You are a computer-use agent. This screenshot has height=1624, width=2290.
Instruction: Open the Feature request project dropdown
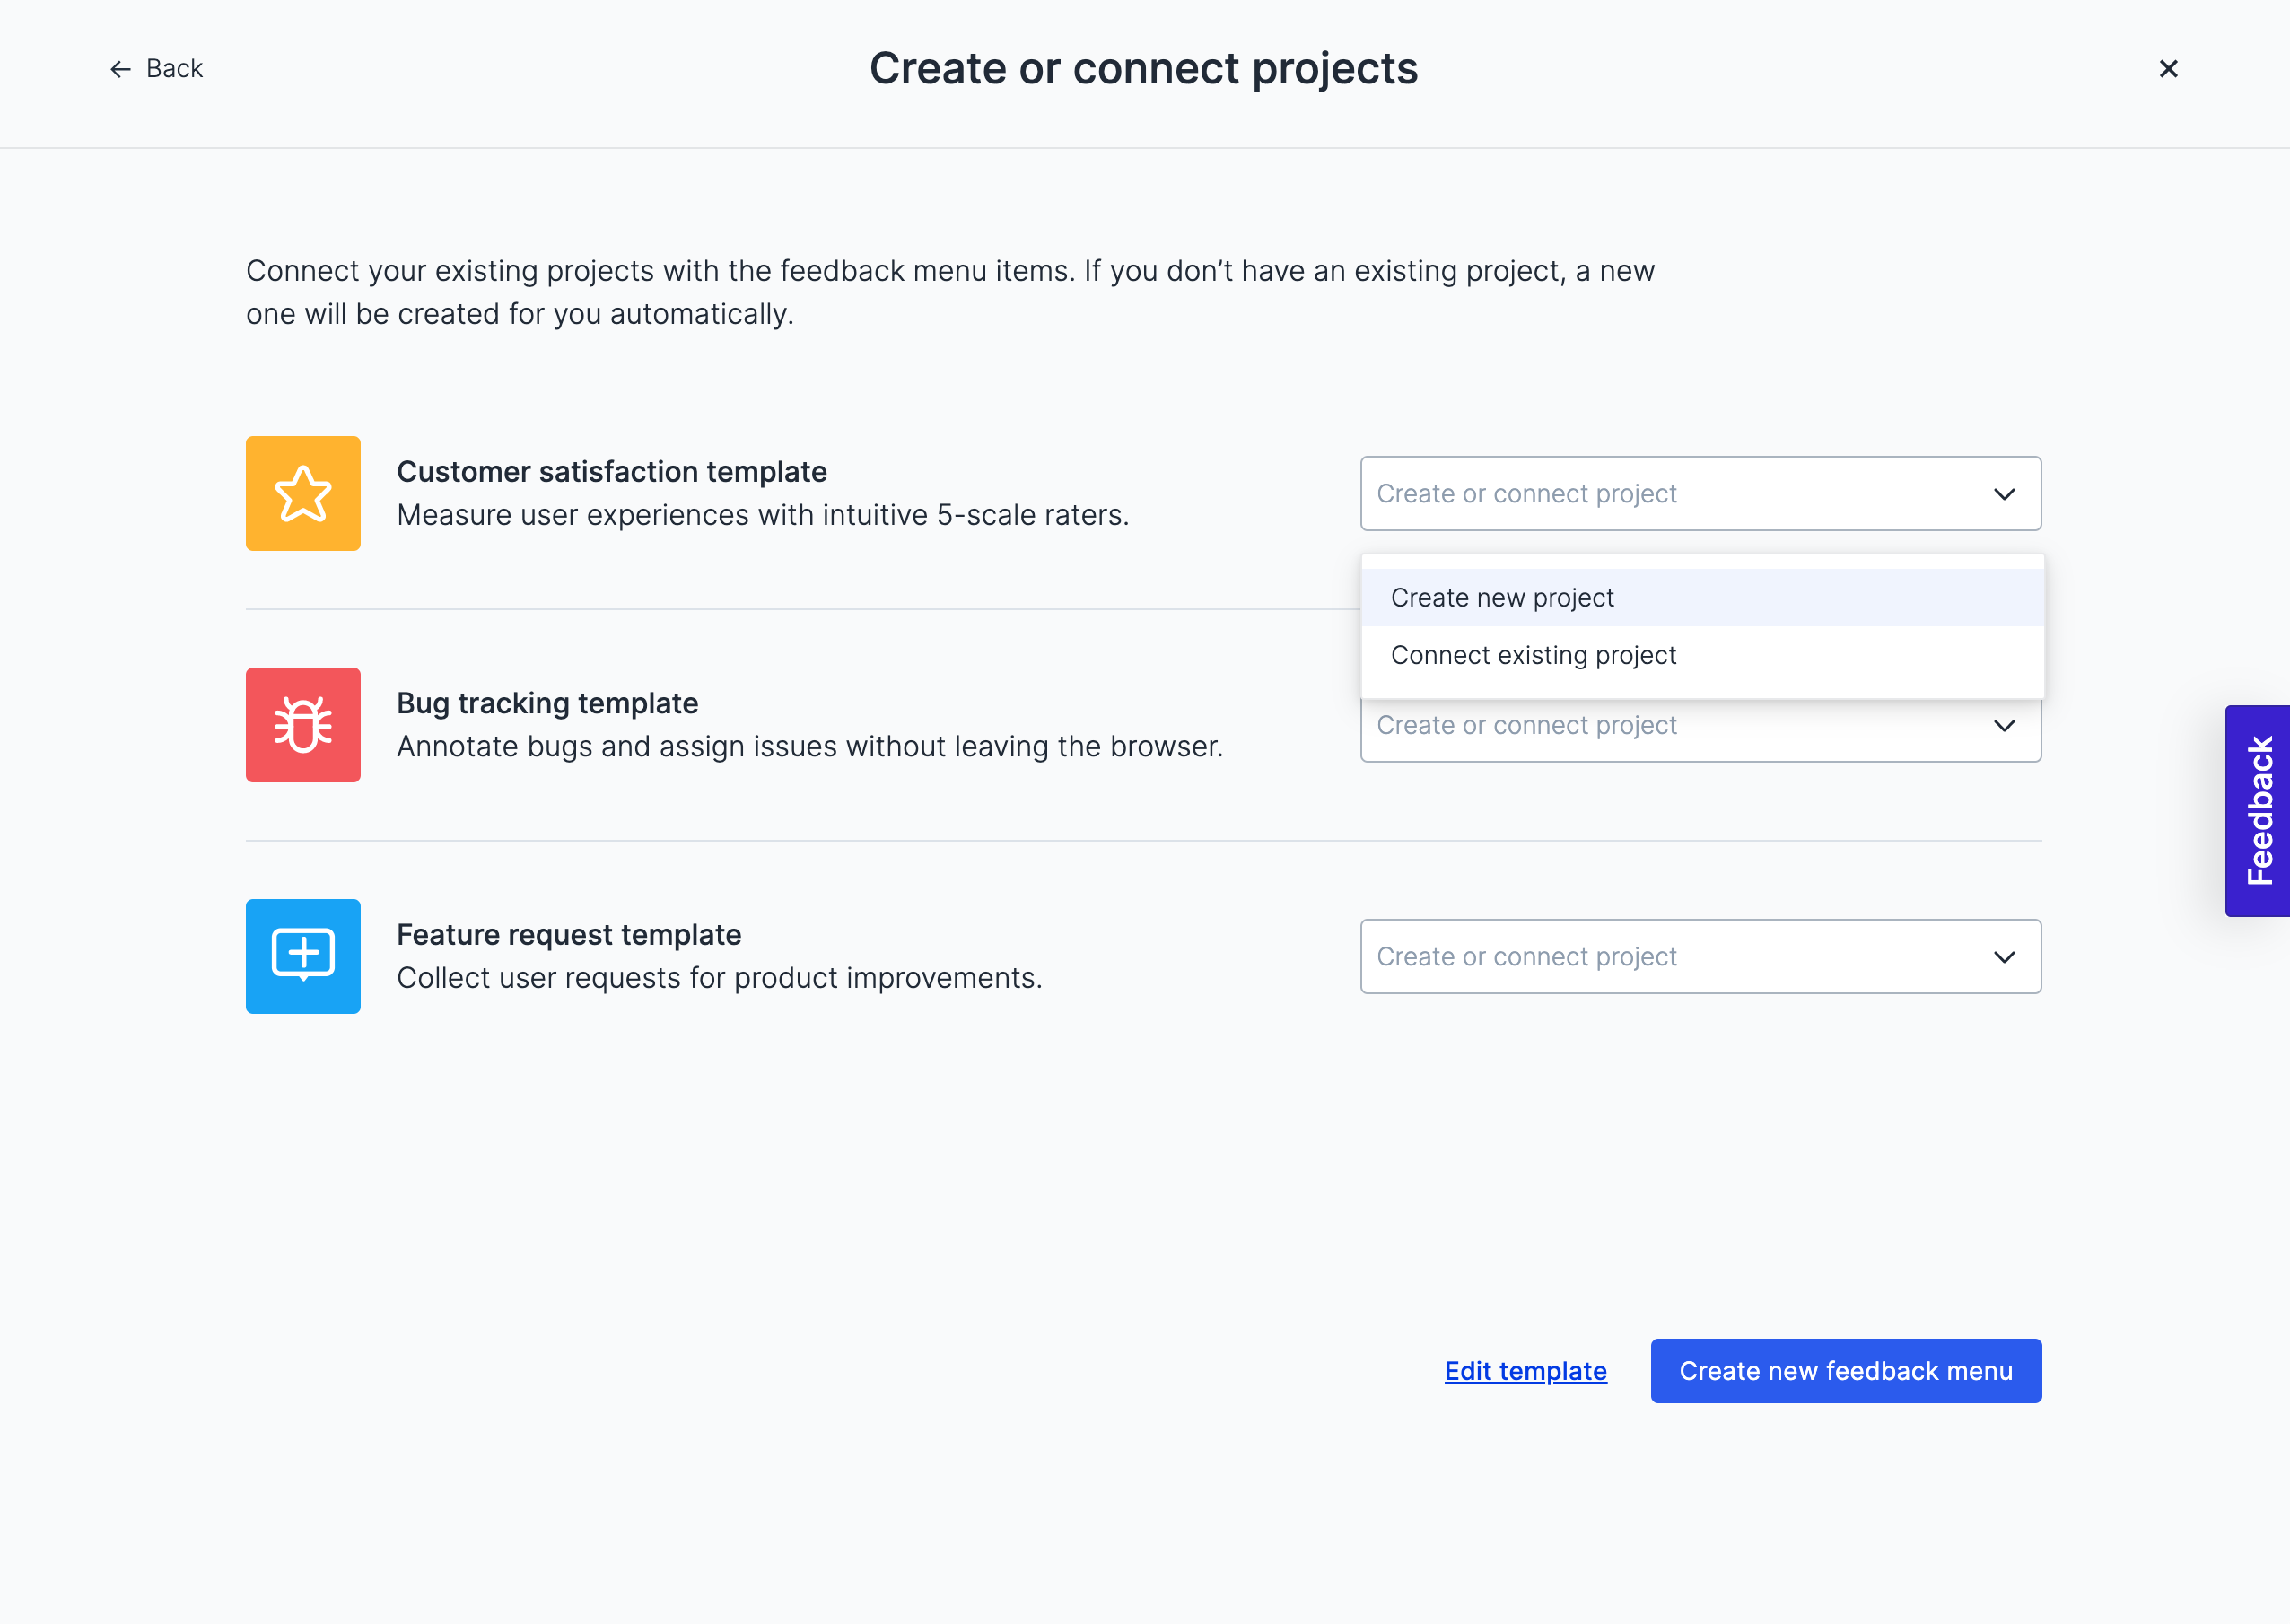pyautogui.click(x=1700, y=957)
